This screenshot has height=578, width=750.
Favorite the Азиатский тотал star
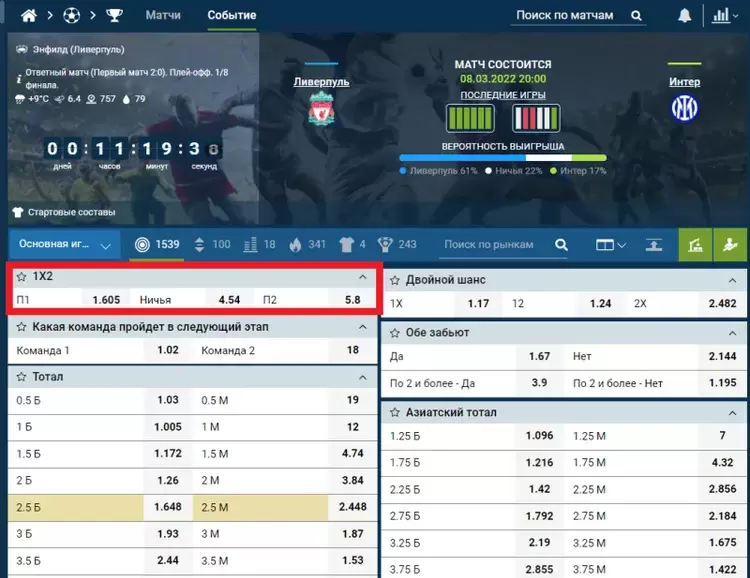(395, 412)
